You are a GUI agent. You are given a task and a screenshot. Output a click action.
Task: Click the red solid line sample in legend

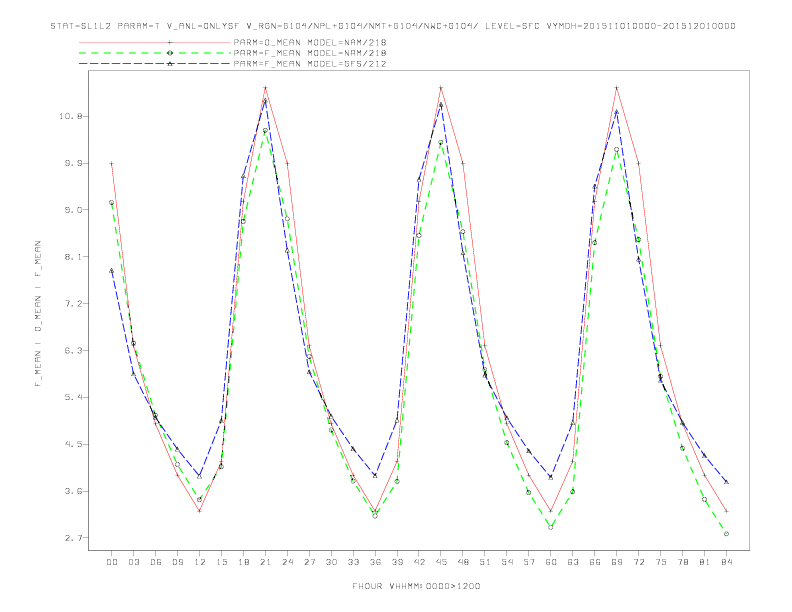(x=155, y=42)
